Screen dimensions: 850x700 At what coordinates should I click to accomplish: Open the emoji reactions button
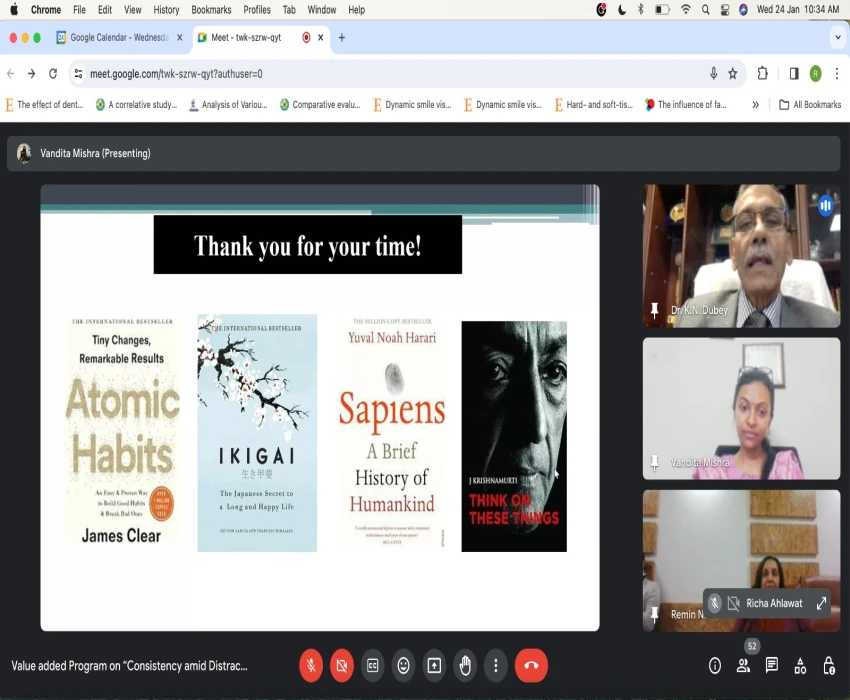pyautogui.click(x=404, y=665)
